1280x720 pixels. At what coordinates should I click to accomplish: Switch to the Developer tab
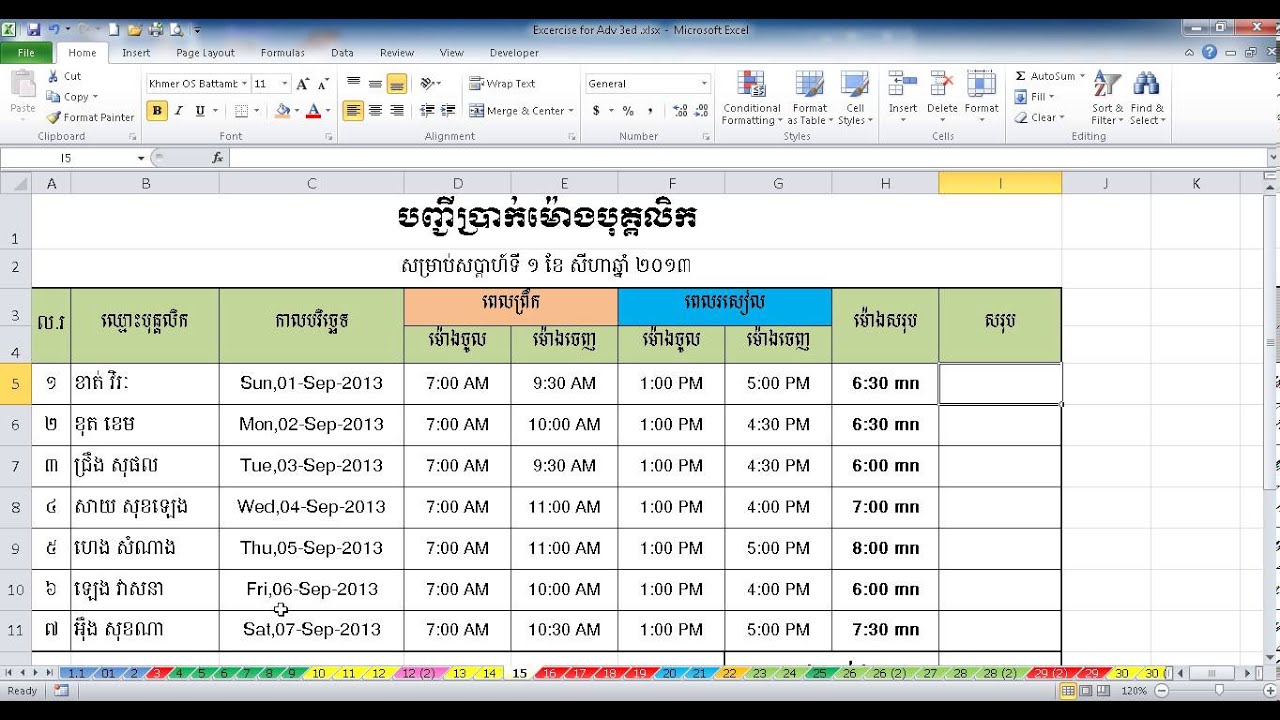(514, 53)
